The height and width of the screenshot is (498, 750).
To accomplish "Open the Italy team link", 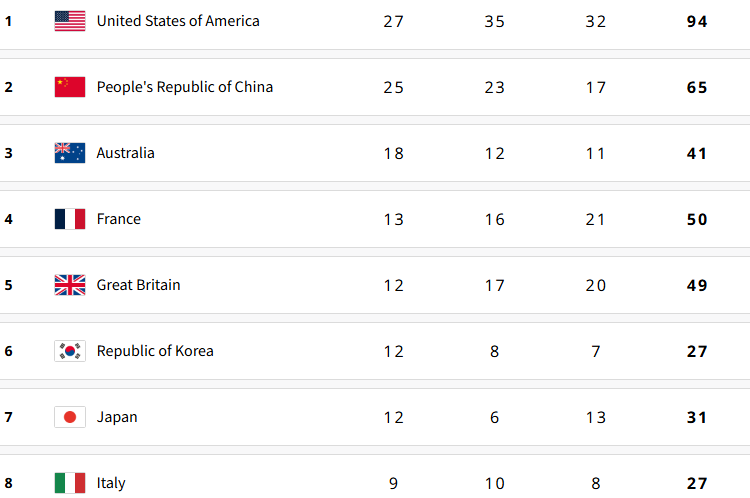I will coord(111,483).
